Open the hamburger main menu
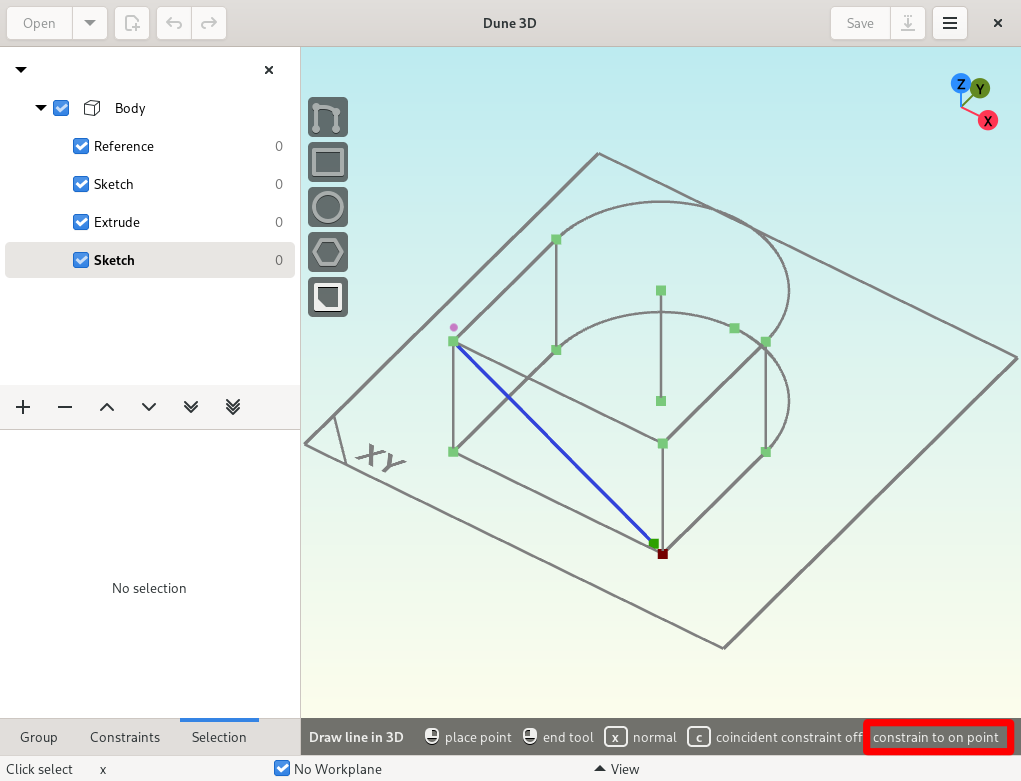1021x781 pixels. point(950,23)
